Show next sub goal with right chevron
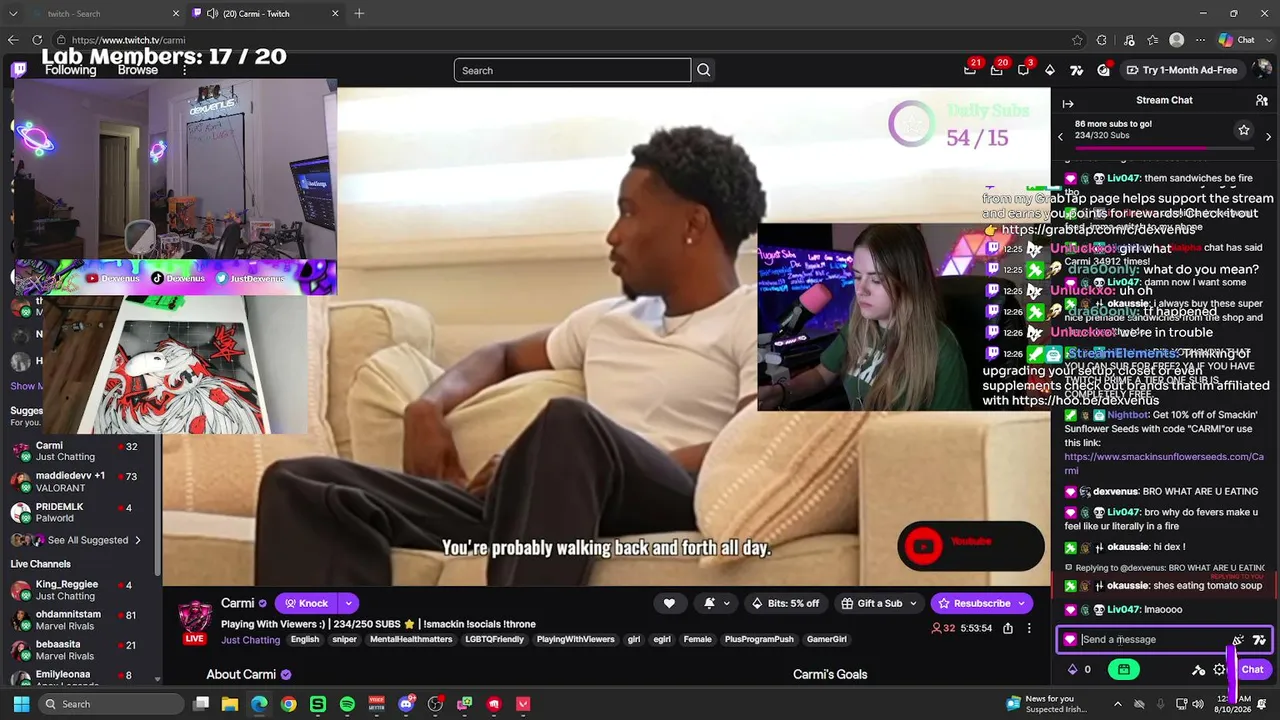Viewport: 1280px width, 720px height. [1268, 136]
